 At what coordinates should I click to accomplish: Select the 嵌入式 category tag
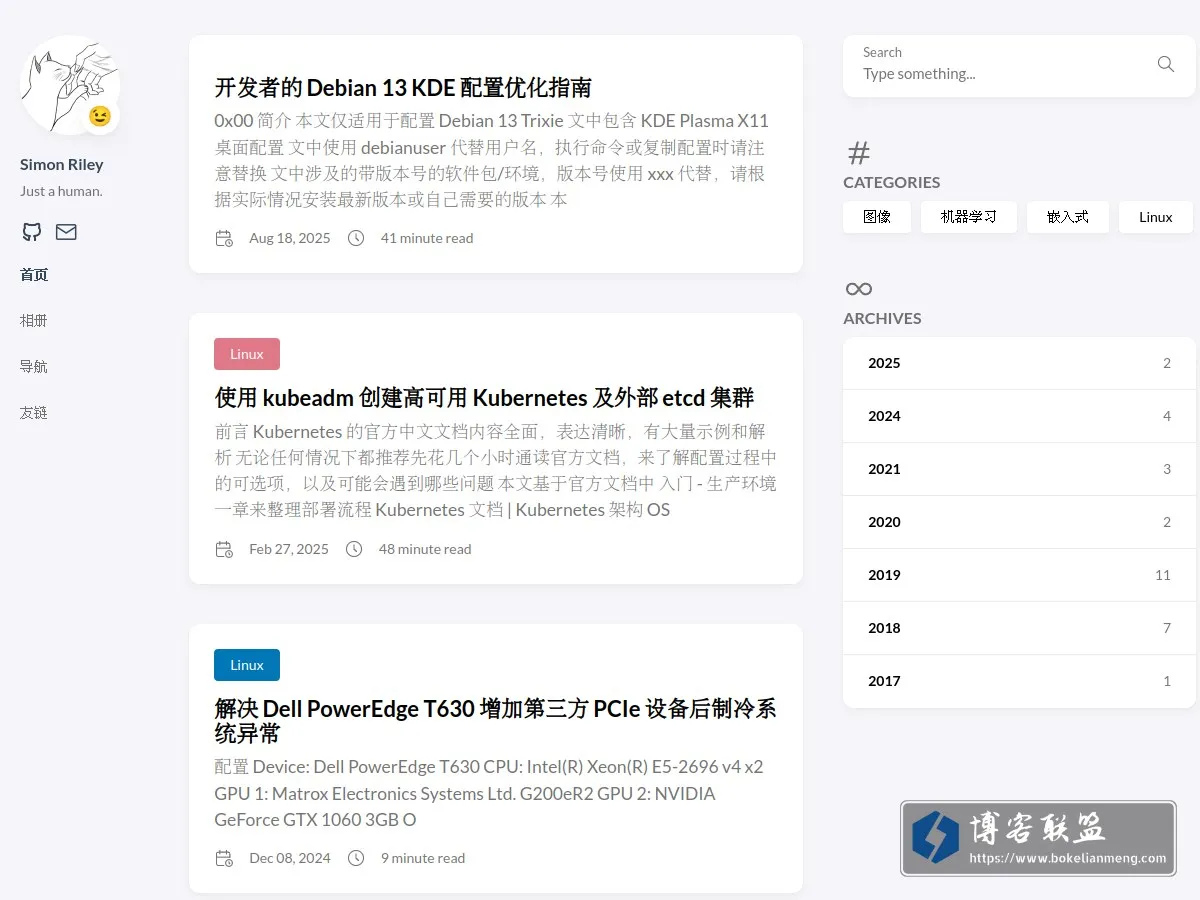coord(1068,217)
